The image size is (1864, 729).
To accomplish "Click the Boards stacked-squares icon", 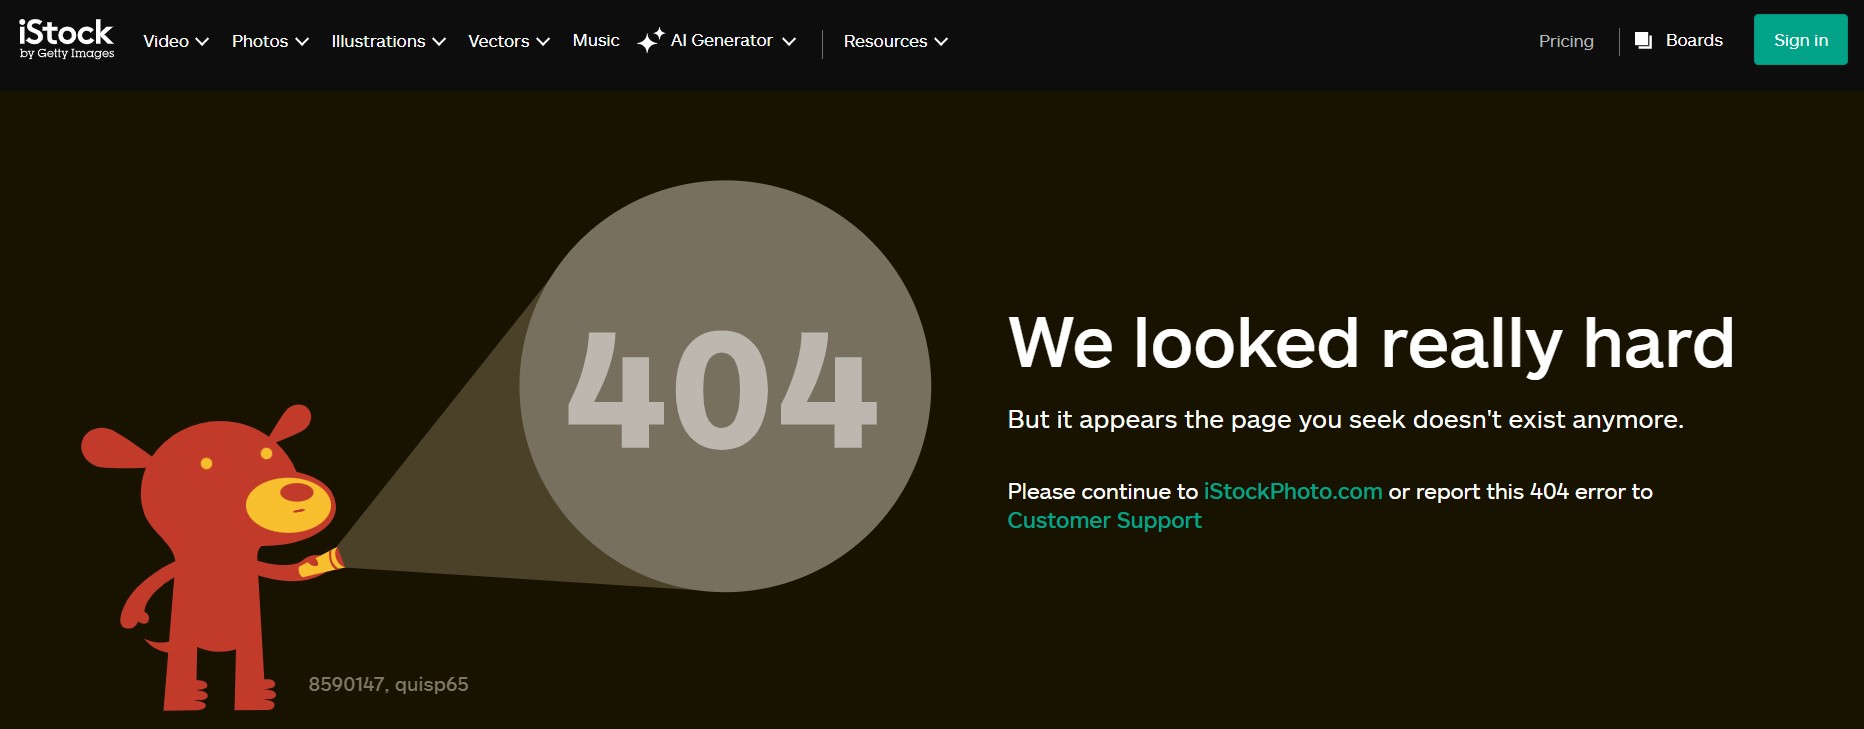I will (x=1643, y=40).
